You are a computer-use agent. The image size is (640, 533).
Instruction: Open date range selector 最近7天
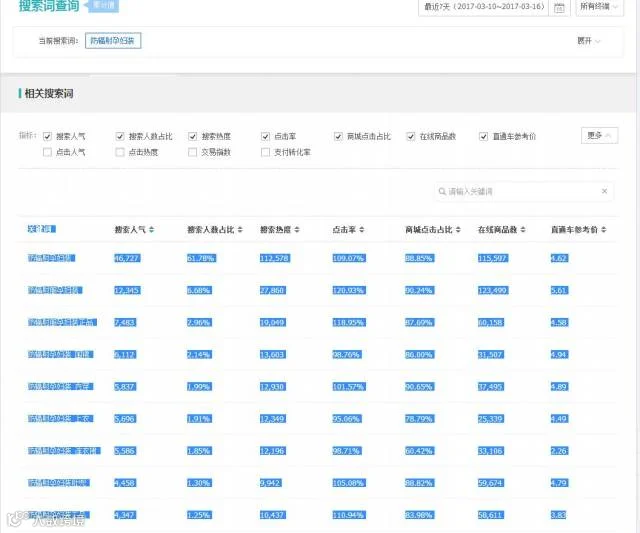click(484, 7)
